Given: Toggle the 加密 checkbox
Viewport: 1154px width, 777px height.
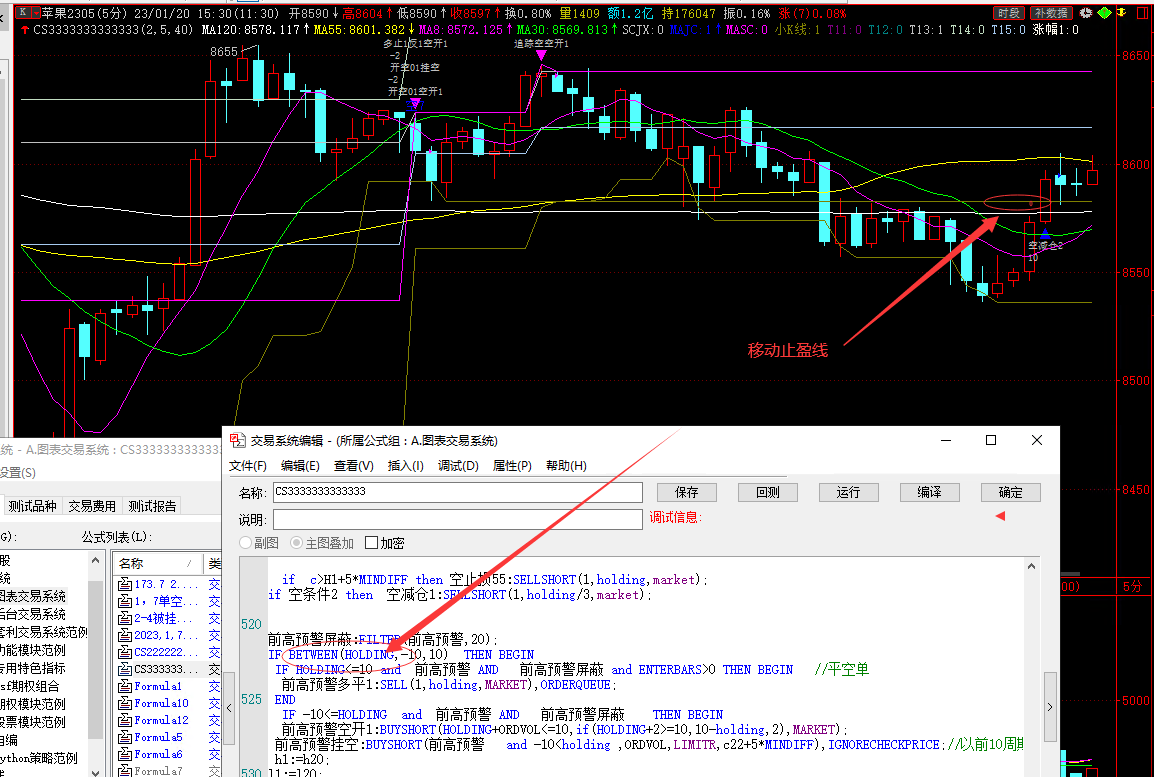Looking at the screenshot, I should pos(372,543).
